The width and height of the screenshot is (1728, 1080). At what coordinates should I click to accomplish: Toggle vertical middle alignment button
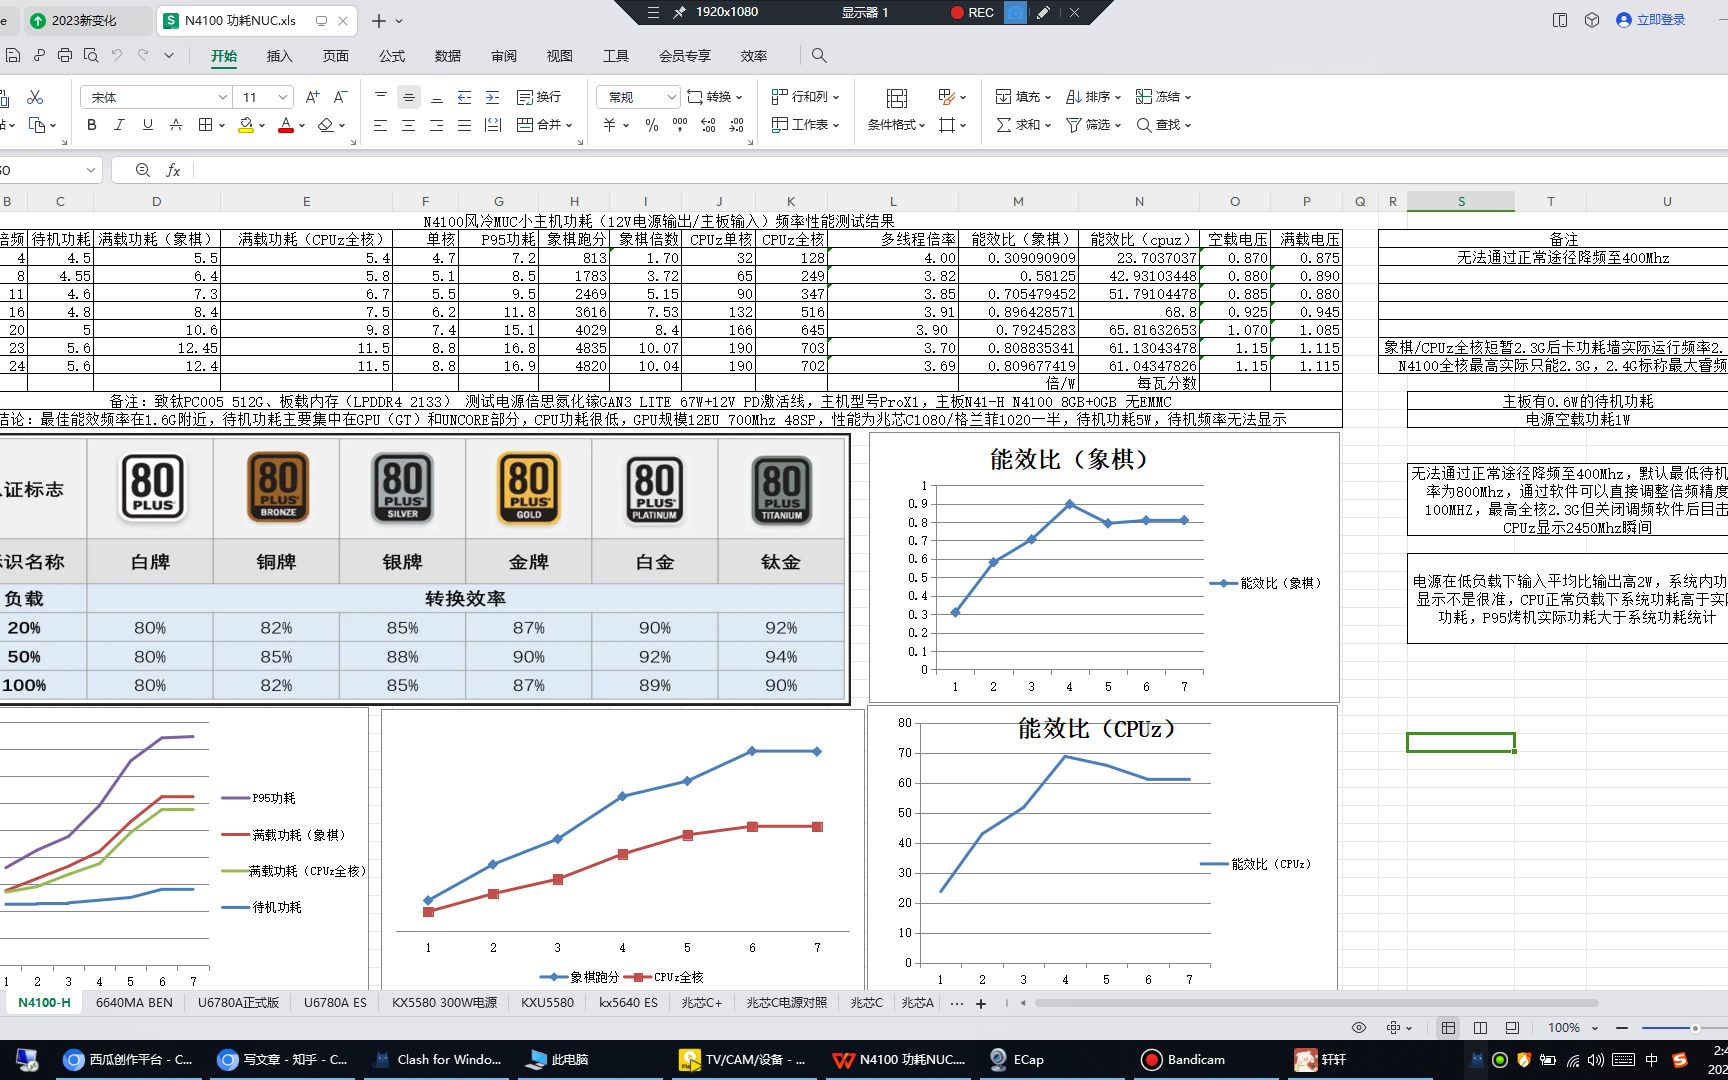(x=408, y=97)
